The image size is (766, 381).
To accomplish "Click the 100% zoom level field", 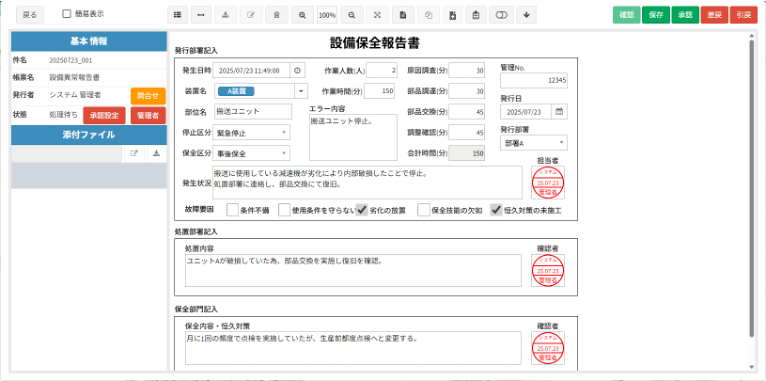I will (327, 15).
